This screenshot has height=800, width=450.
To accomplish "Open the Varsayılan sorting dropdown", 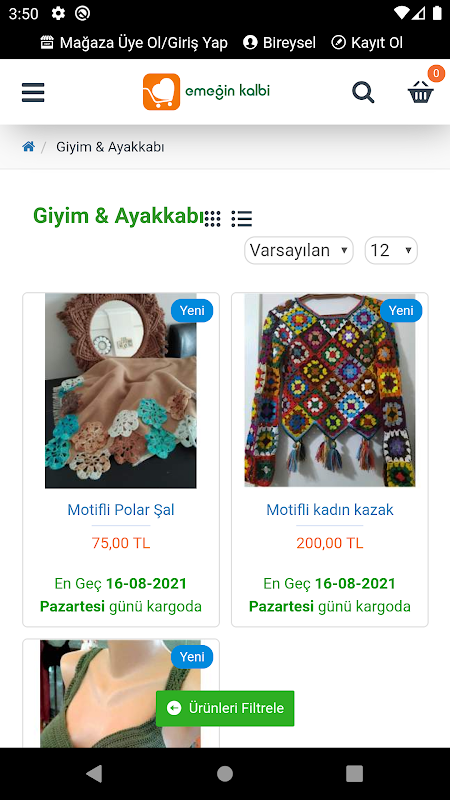I will pos(299,251).
